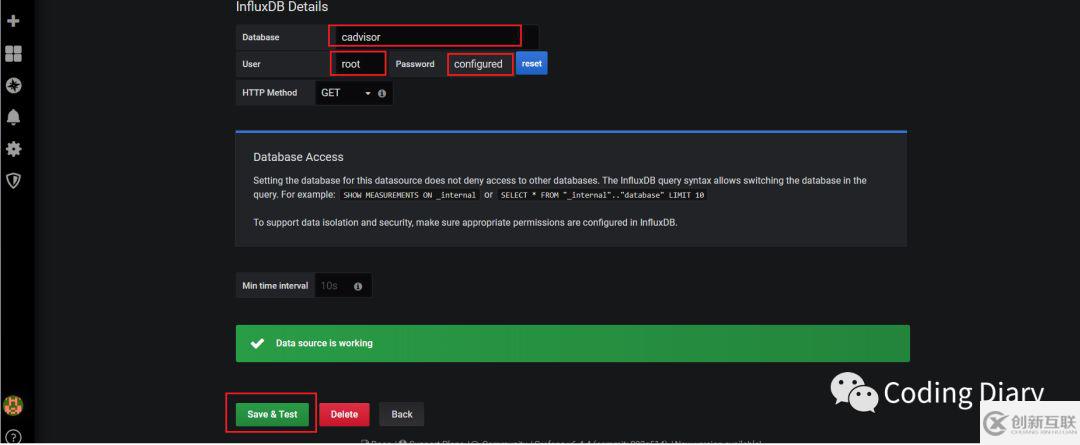
Task: Click the SELECT * FROM _internal code snippet
Action: point(603,195)
